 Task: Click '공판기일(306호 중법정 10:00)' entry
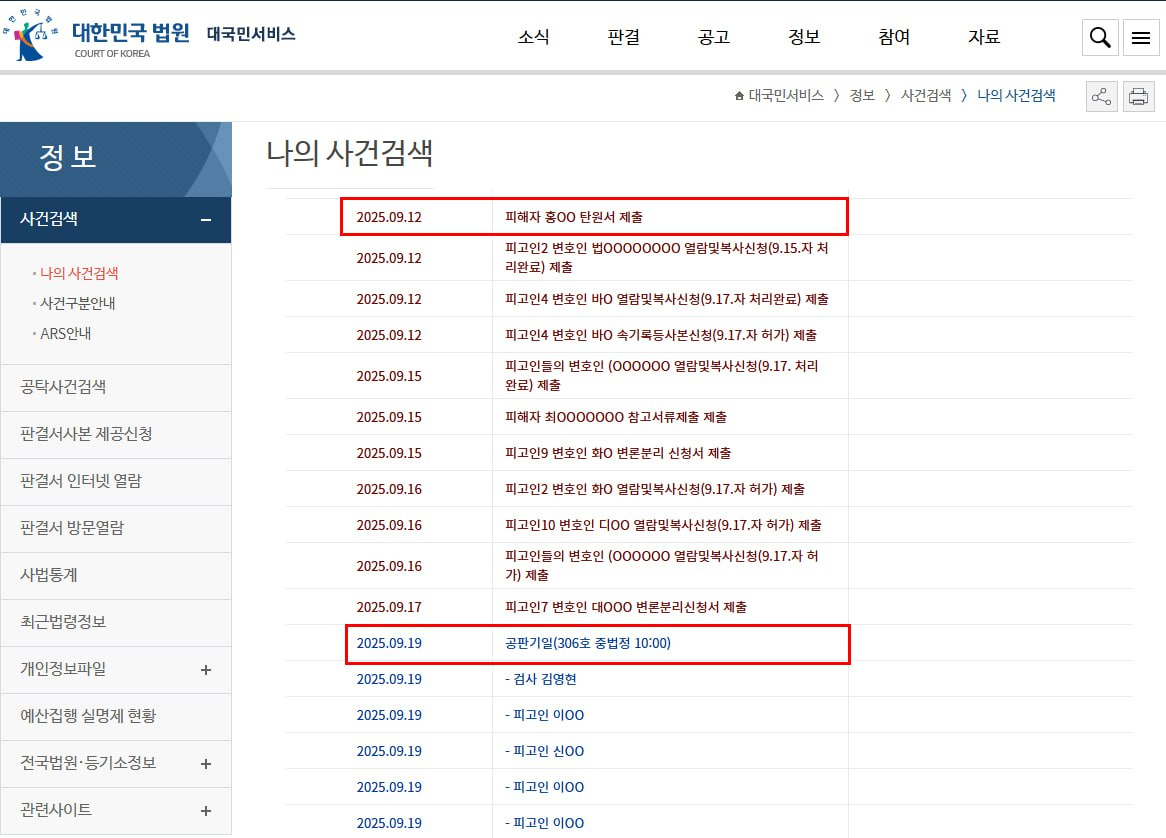pos(587,643)
